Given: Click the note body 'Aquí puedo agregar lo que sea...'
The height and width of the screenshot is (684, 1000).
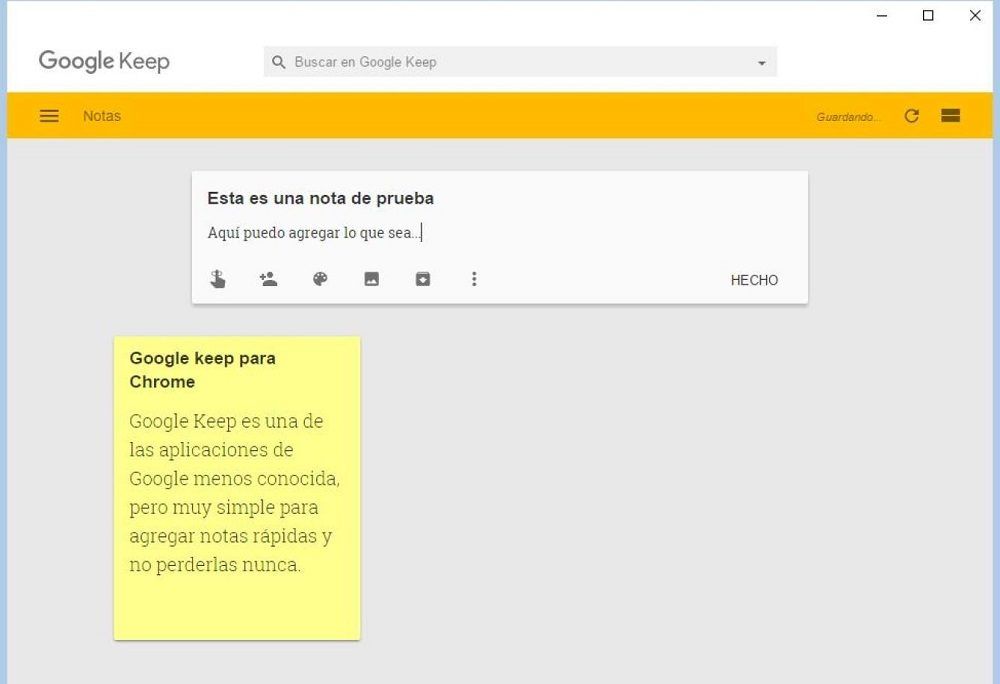Looking at the screenshot, I should point(314,233).
